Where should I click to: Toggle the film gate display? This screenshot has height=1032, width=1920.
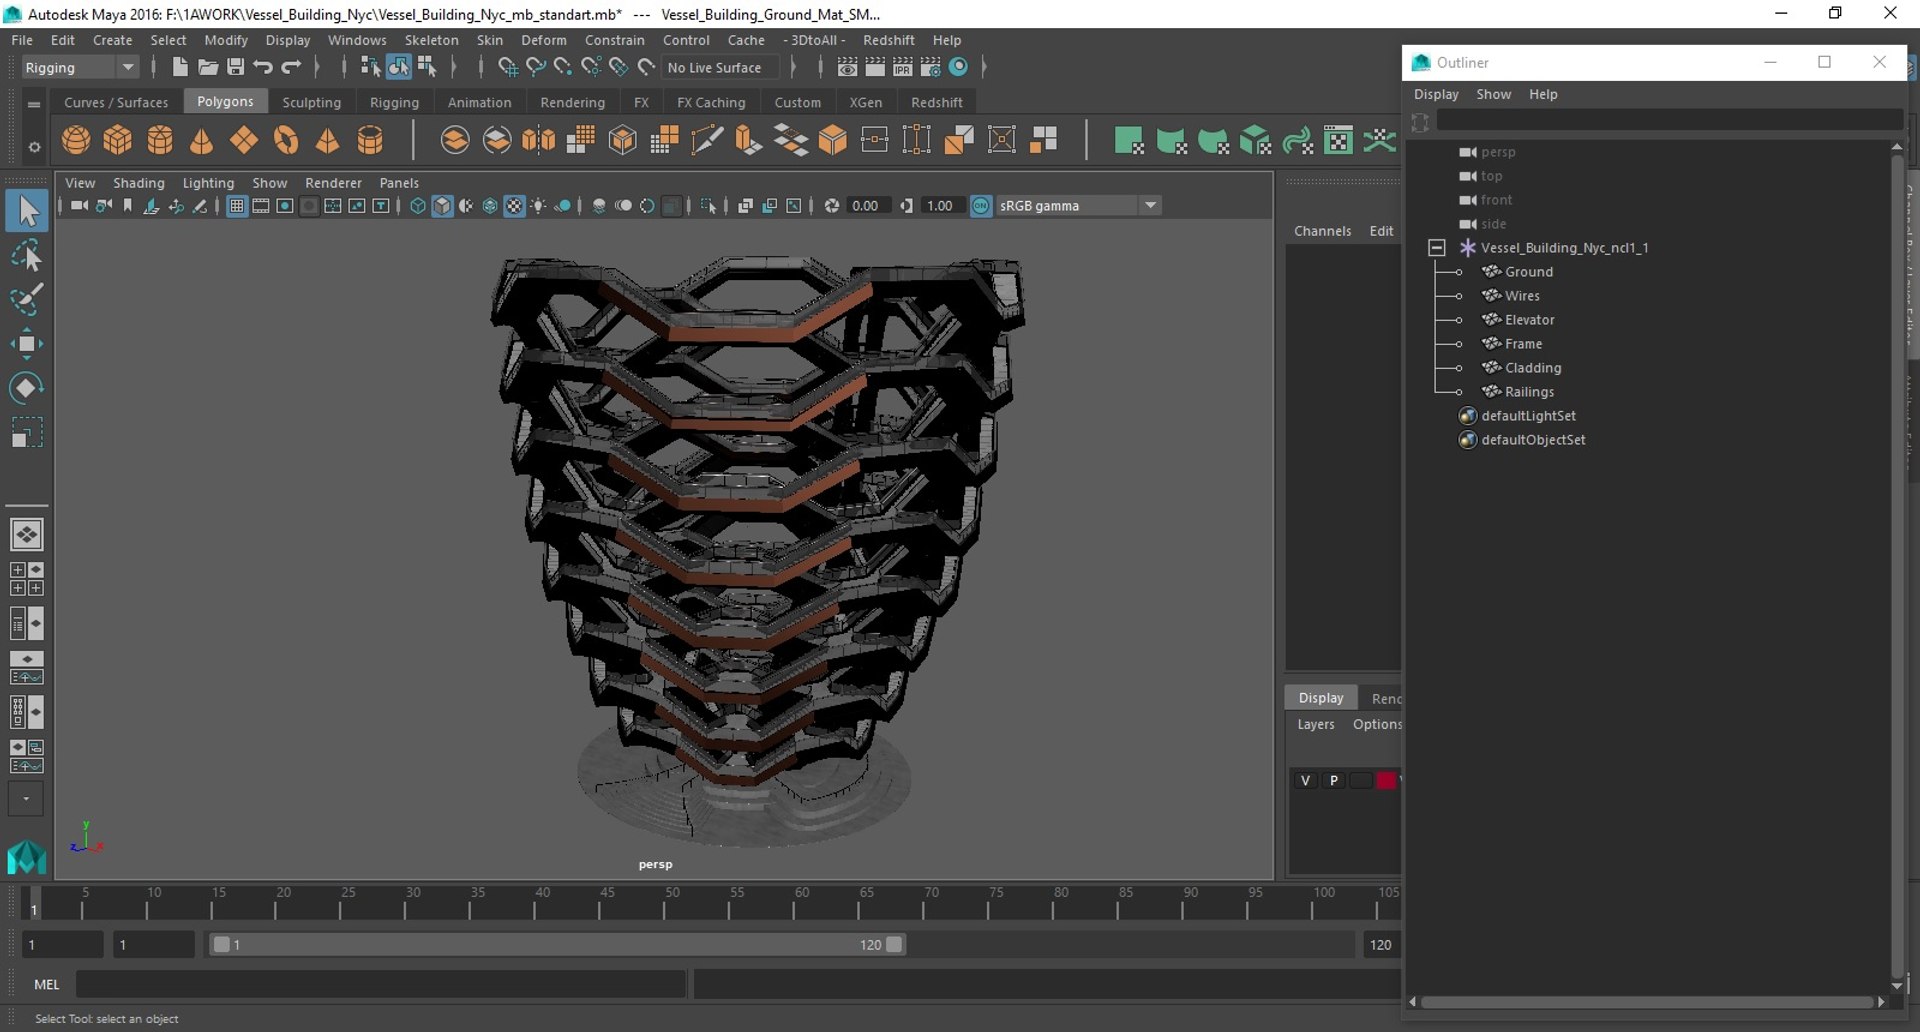click(x=261, y=206)
